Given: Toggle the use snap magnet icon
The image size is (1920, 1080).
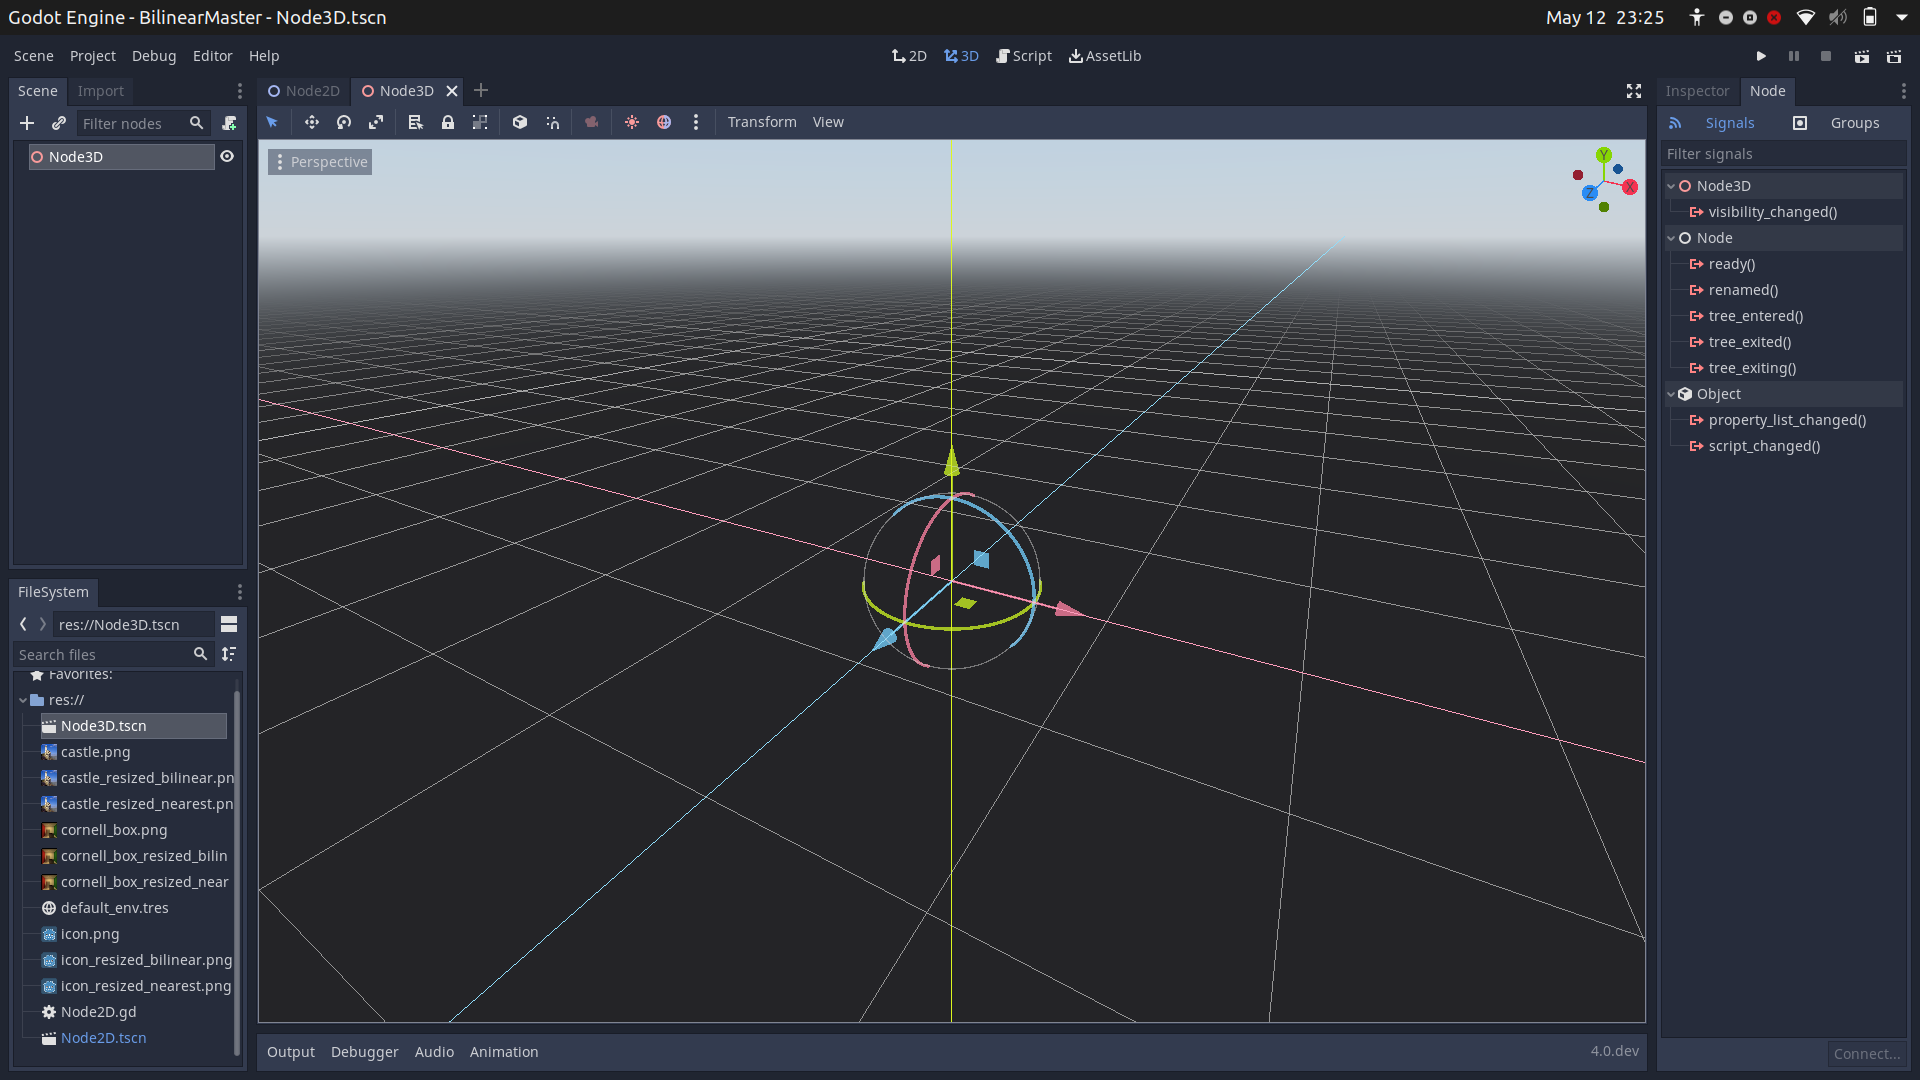Looking at the screenshot, I should (x=553, y=122).
